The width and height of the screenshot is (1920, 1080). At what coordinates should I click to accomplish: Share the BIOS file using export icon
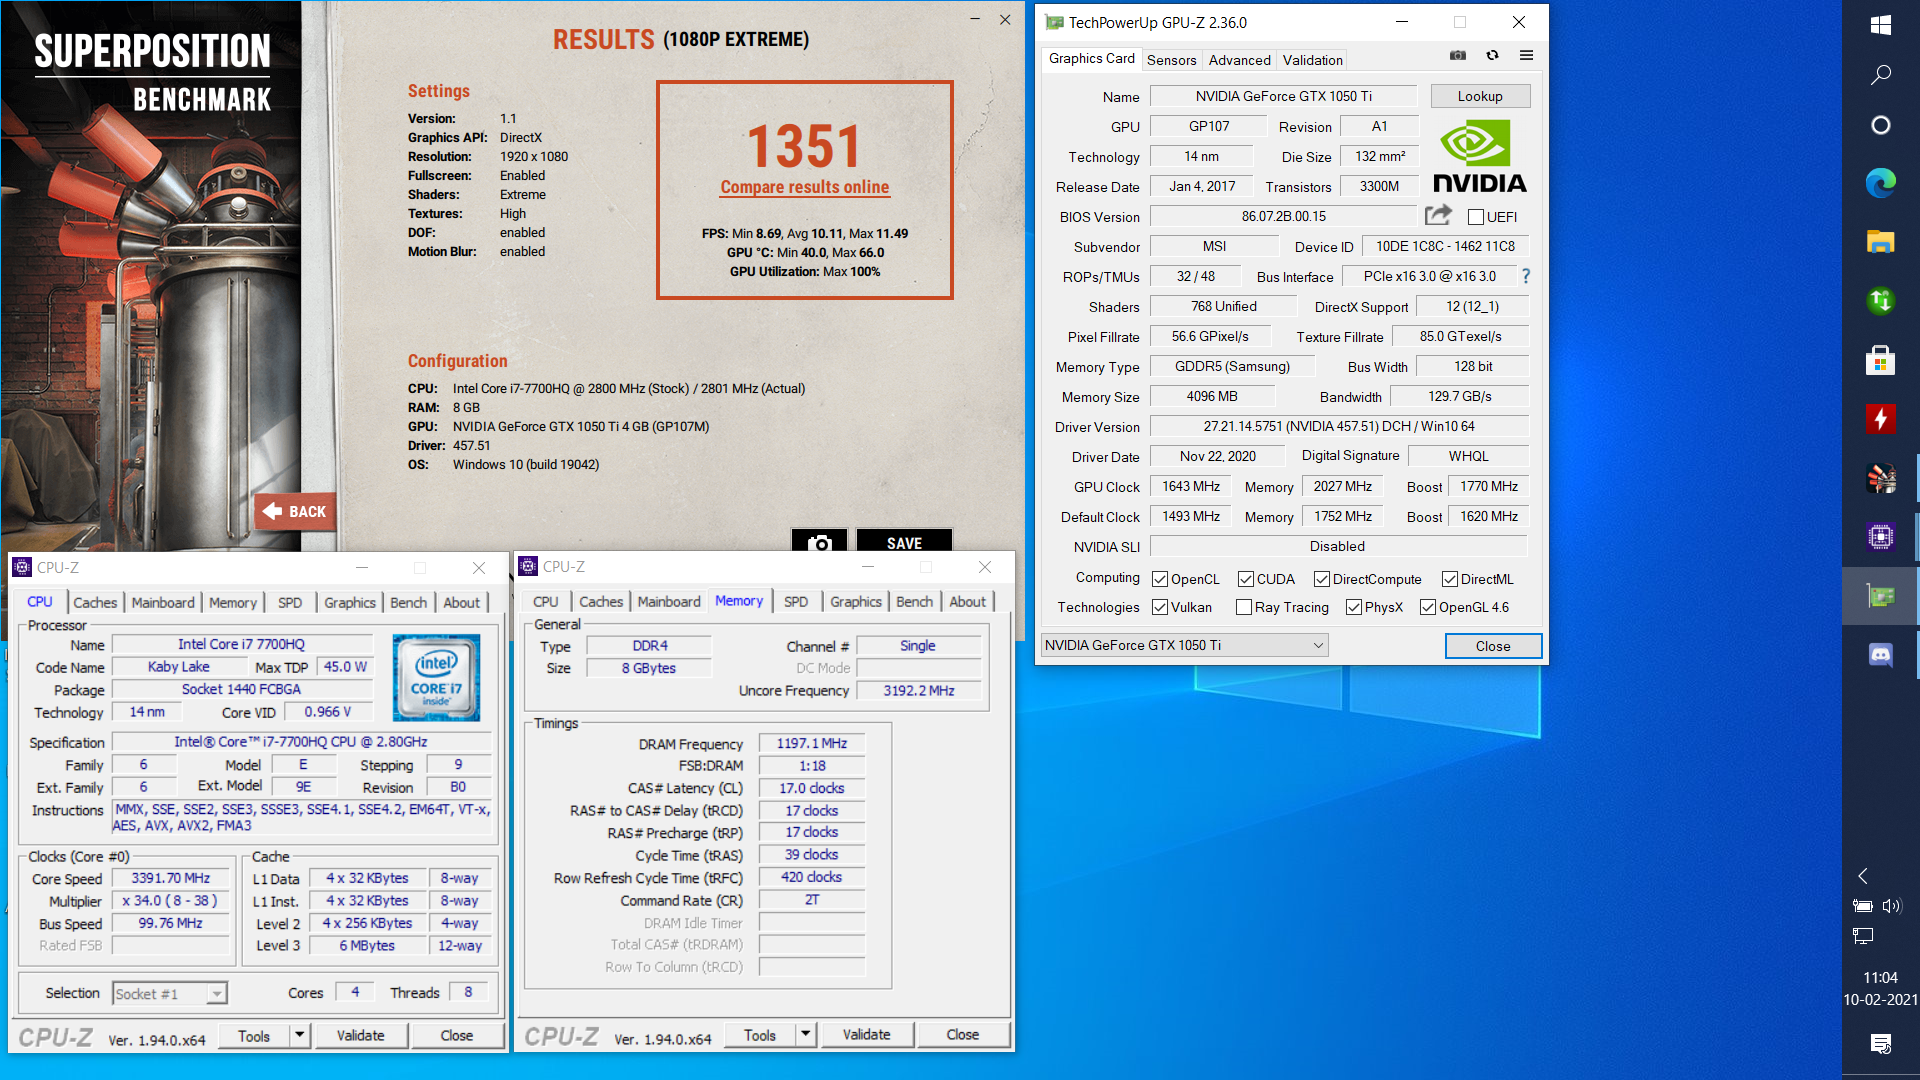(1438, 215)
